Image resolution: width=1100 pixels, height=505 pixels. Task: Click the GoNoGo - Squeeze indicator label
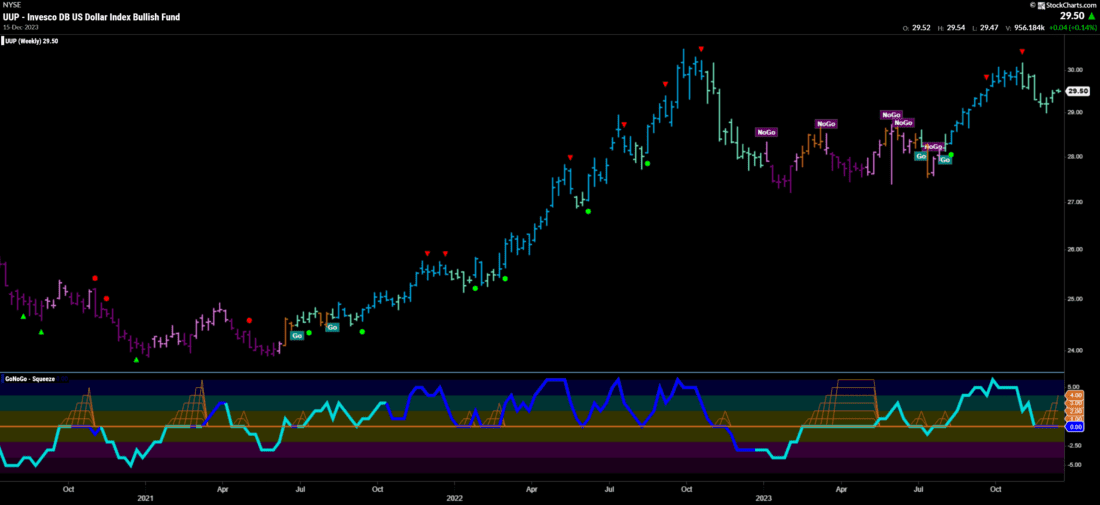coord(29,379)
